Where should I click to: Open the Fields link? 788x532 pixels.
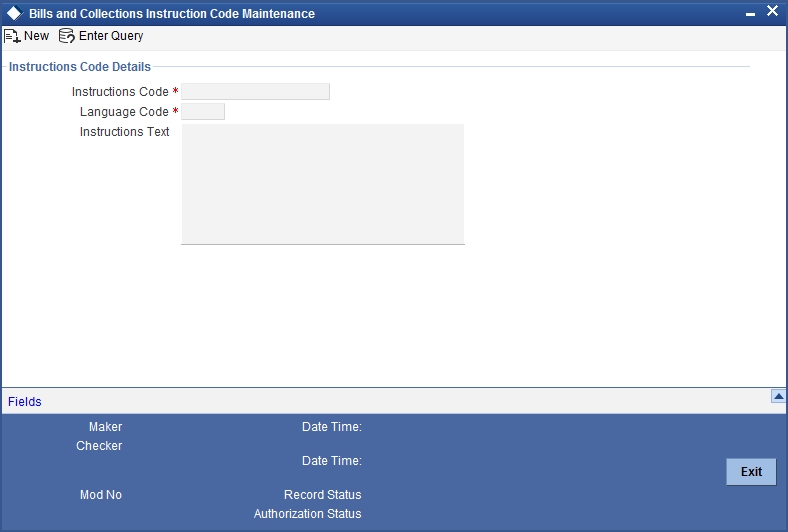(25, 402)
